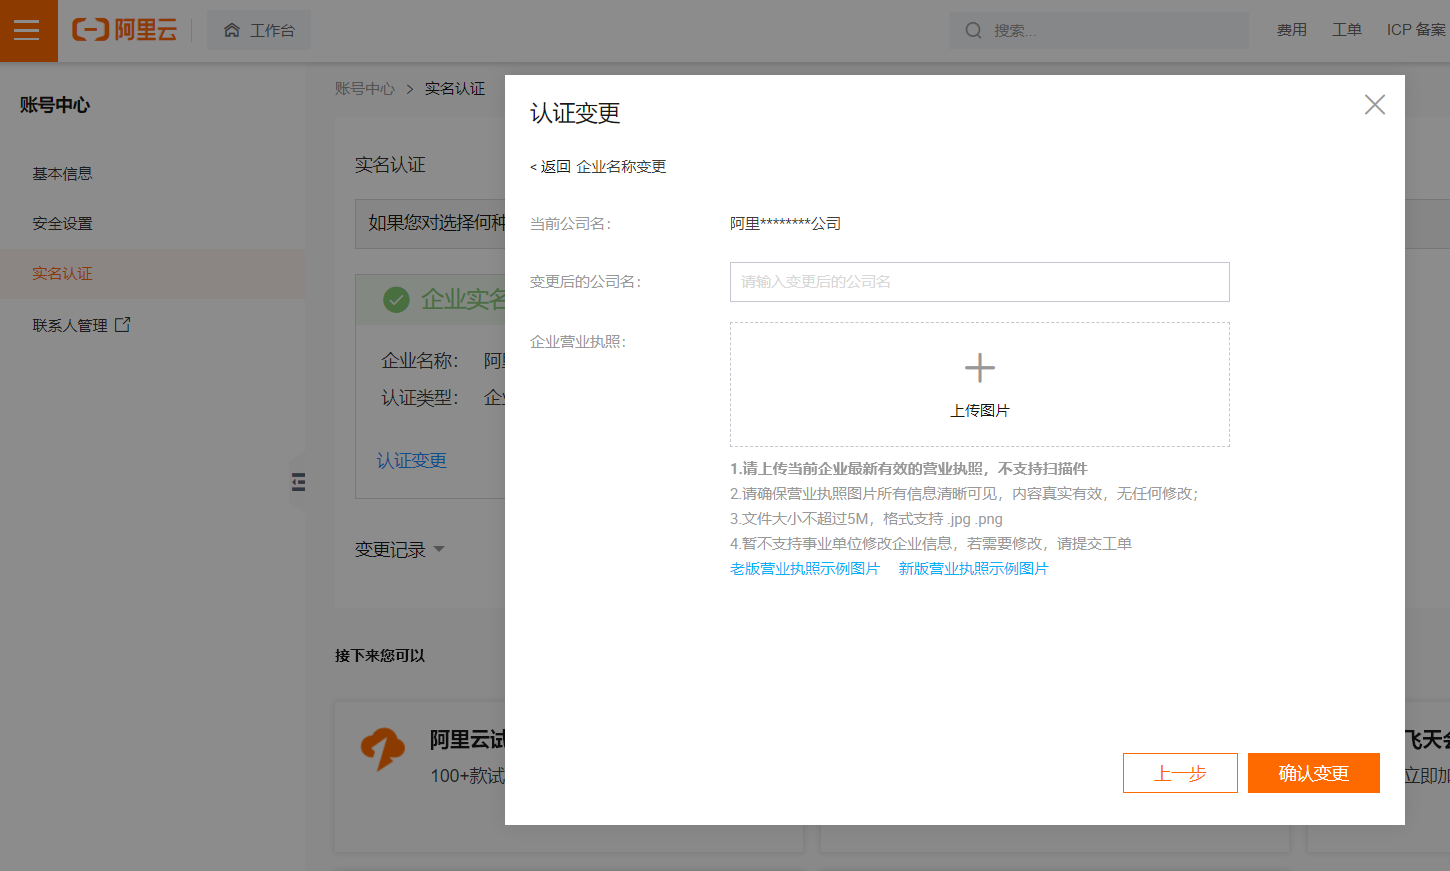
Task: Click the 上传图片 upload label
Action: pos(980,410)
